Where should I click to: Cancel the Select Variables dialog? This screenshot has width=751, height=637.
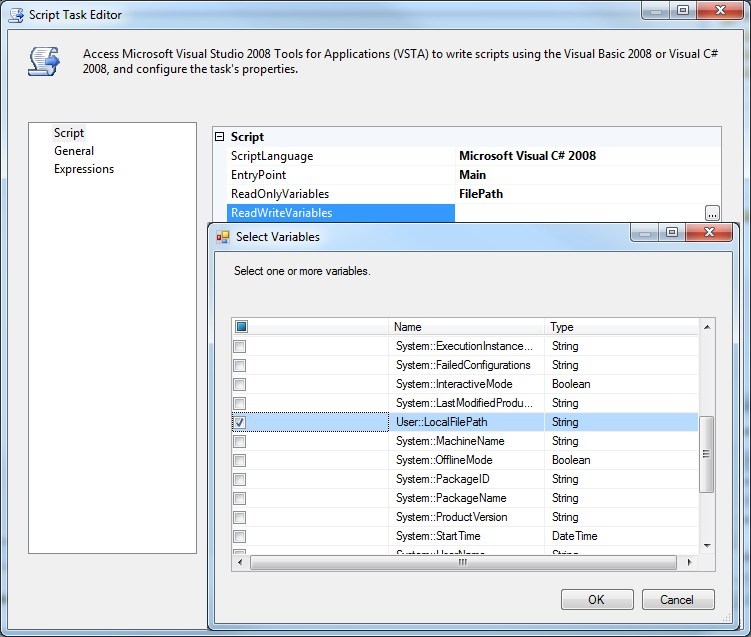(678, 600)
